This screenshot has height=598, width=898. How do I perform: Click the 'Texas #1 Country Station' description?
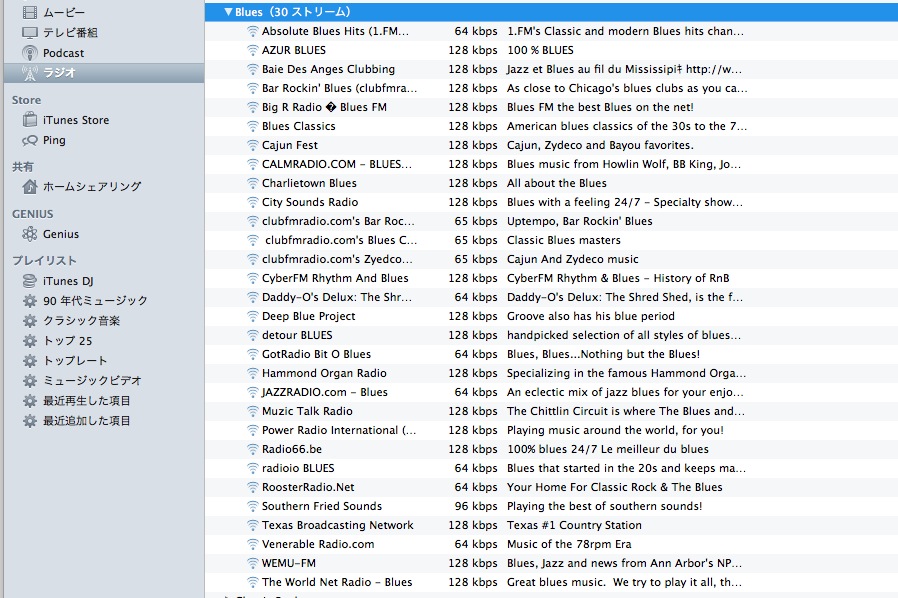point(574,525)
